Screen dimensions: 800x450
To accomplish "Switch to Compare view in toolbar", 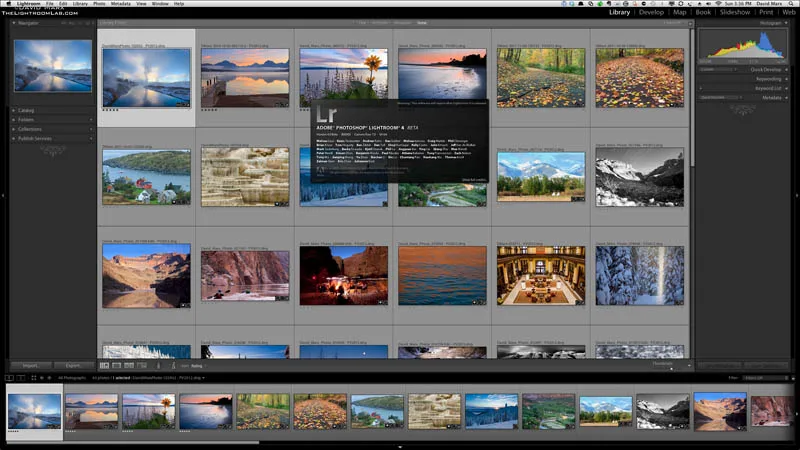I will coord(129,365).
